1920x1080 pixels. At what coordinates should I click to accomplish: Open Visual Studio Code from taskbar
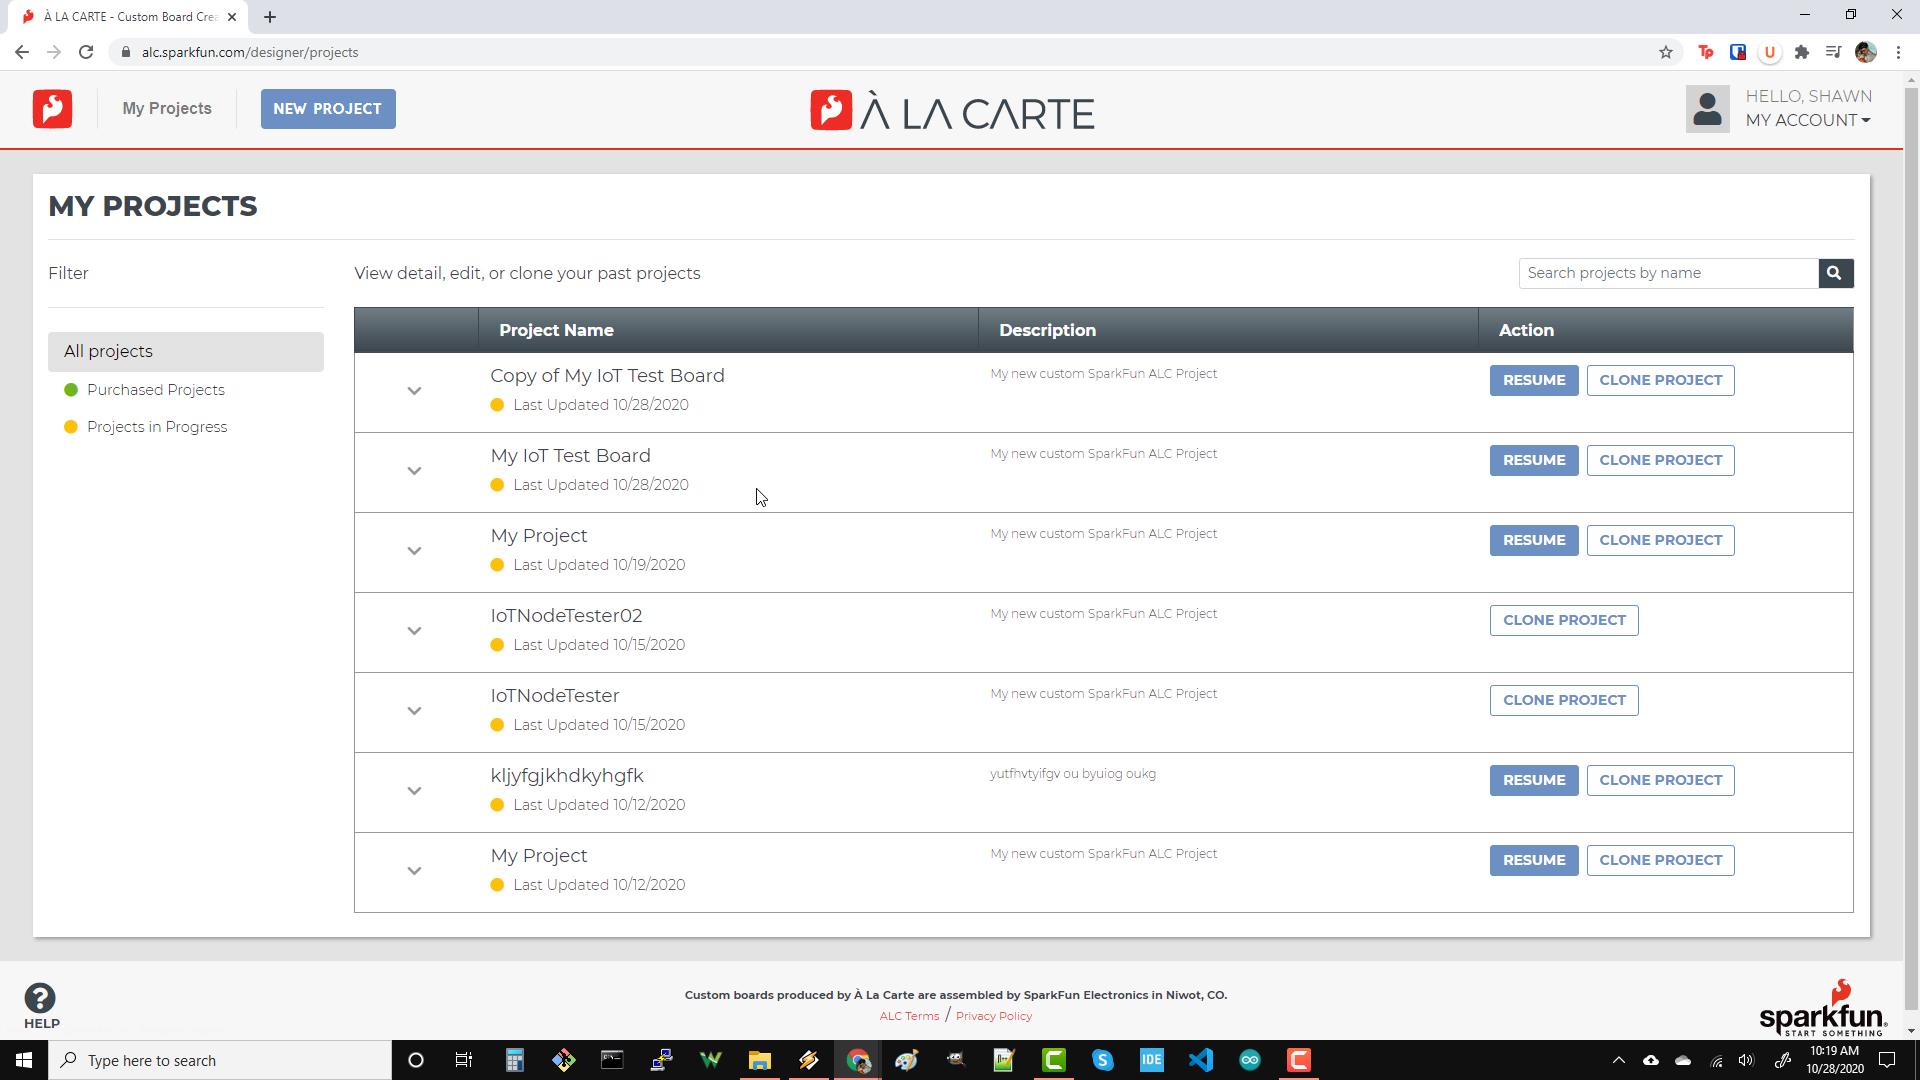[x=1201, y=1060]
